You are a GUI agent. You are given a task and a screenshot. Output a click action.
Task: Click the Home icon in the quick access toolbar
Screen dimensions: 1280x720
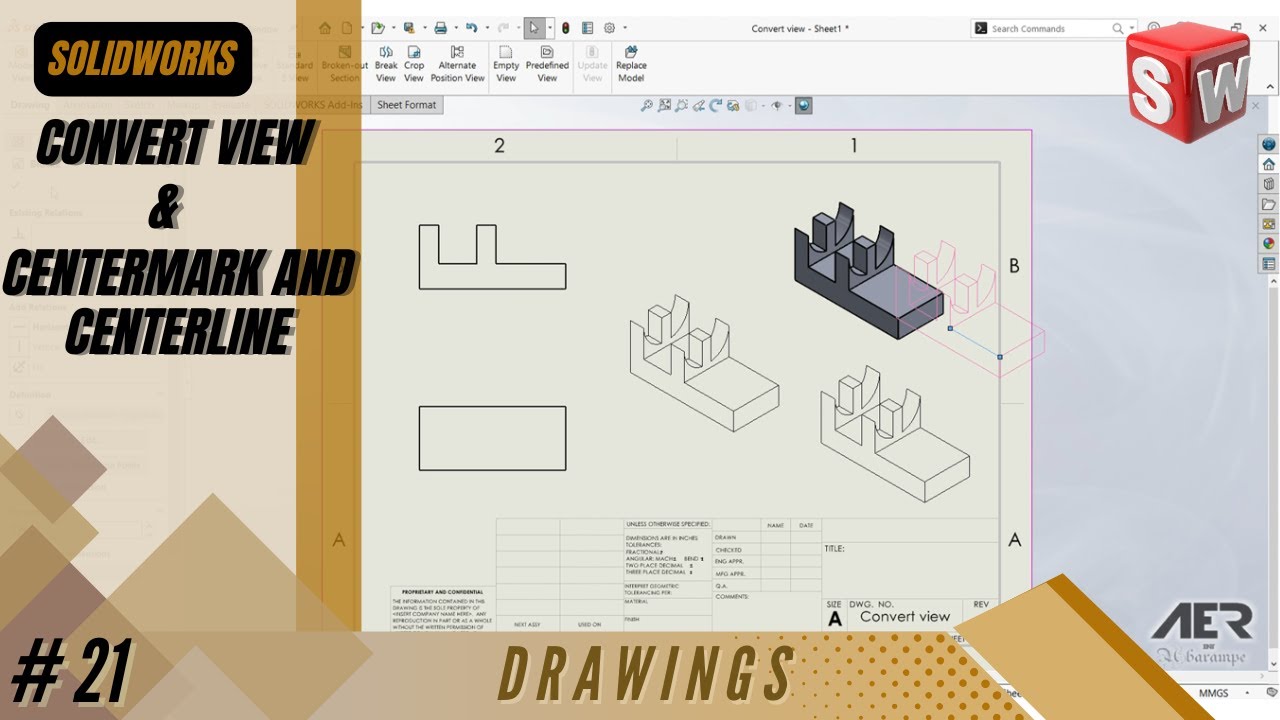[x=325, y=28]
